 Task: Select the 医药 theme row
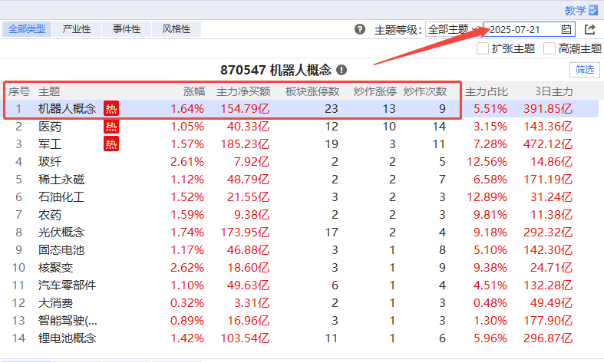point(299,127)
